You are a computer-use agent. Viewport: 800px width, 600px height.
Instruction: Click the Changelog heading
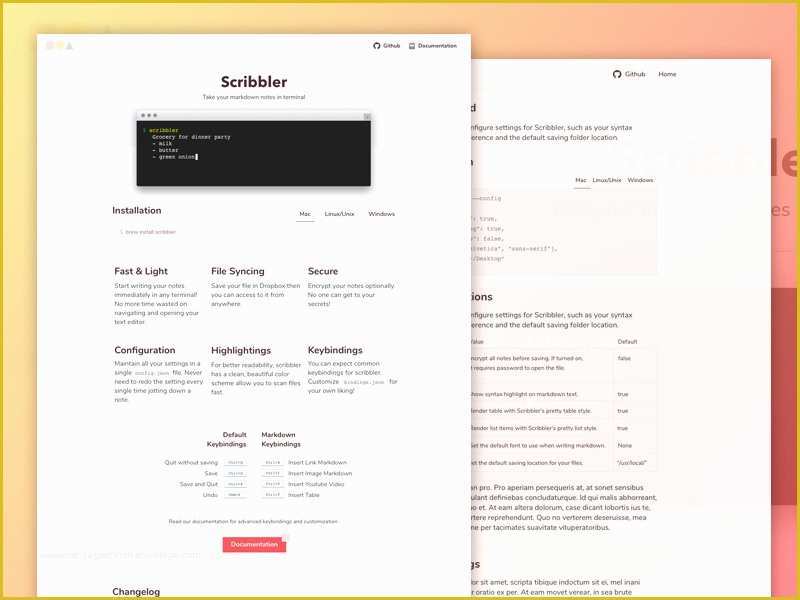(x=136, y=592)
